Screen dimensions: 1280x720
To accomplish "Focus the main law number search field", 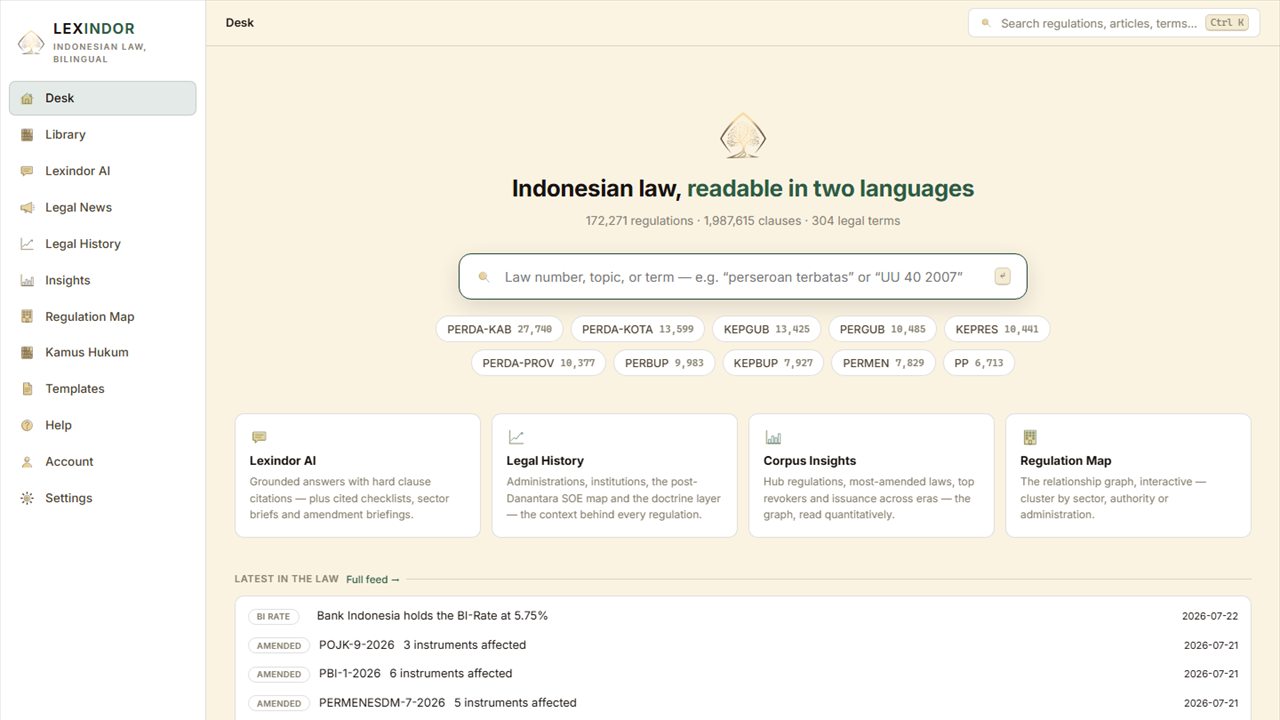I will [x=743, y=277].
